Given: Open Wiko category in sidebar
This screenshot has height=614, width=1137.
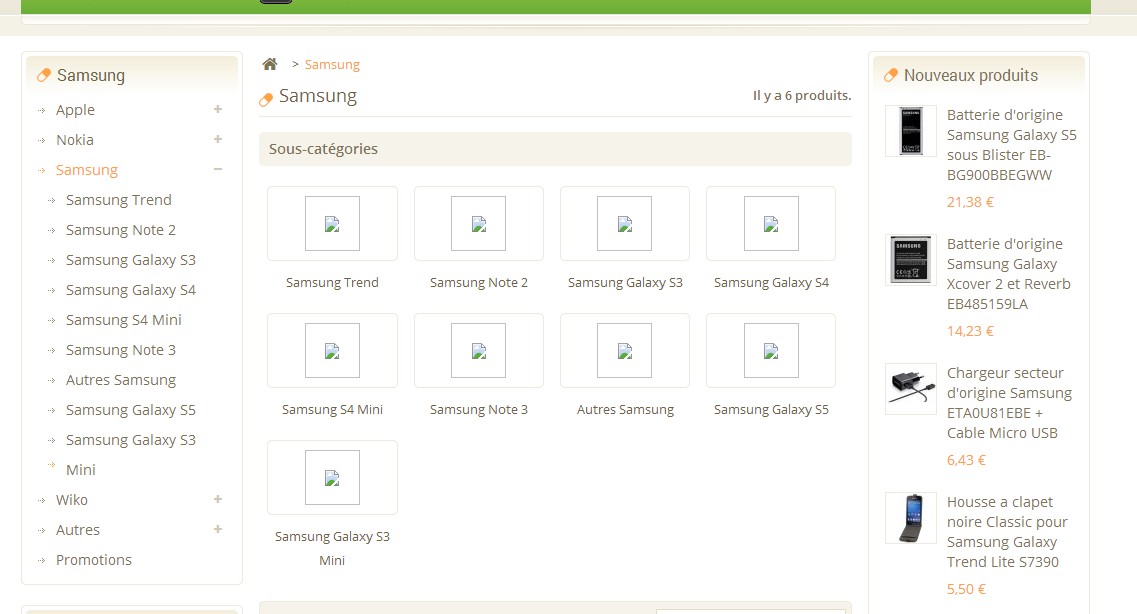Looking at the screenshot, I should click(72, 500).
